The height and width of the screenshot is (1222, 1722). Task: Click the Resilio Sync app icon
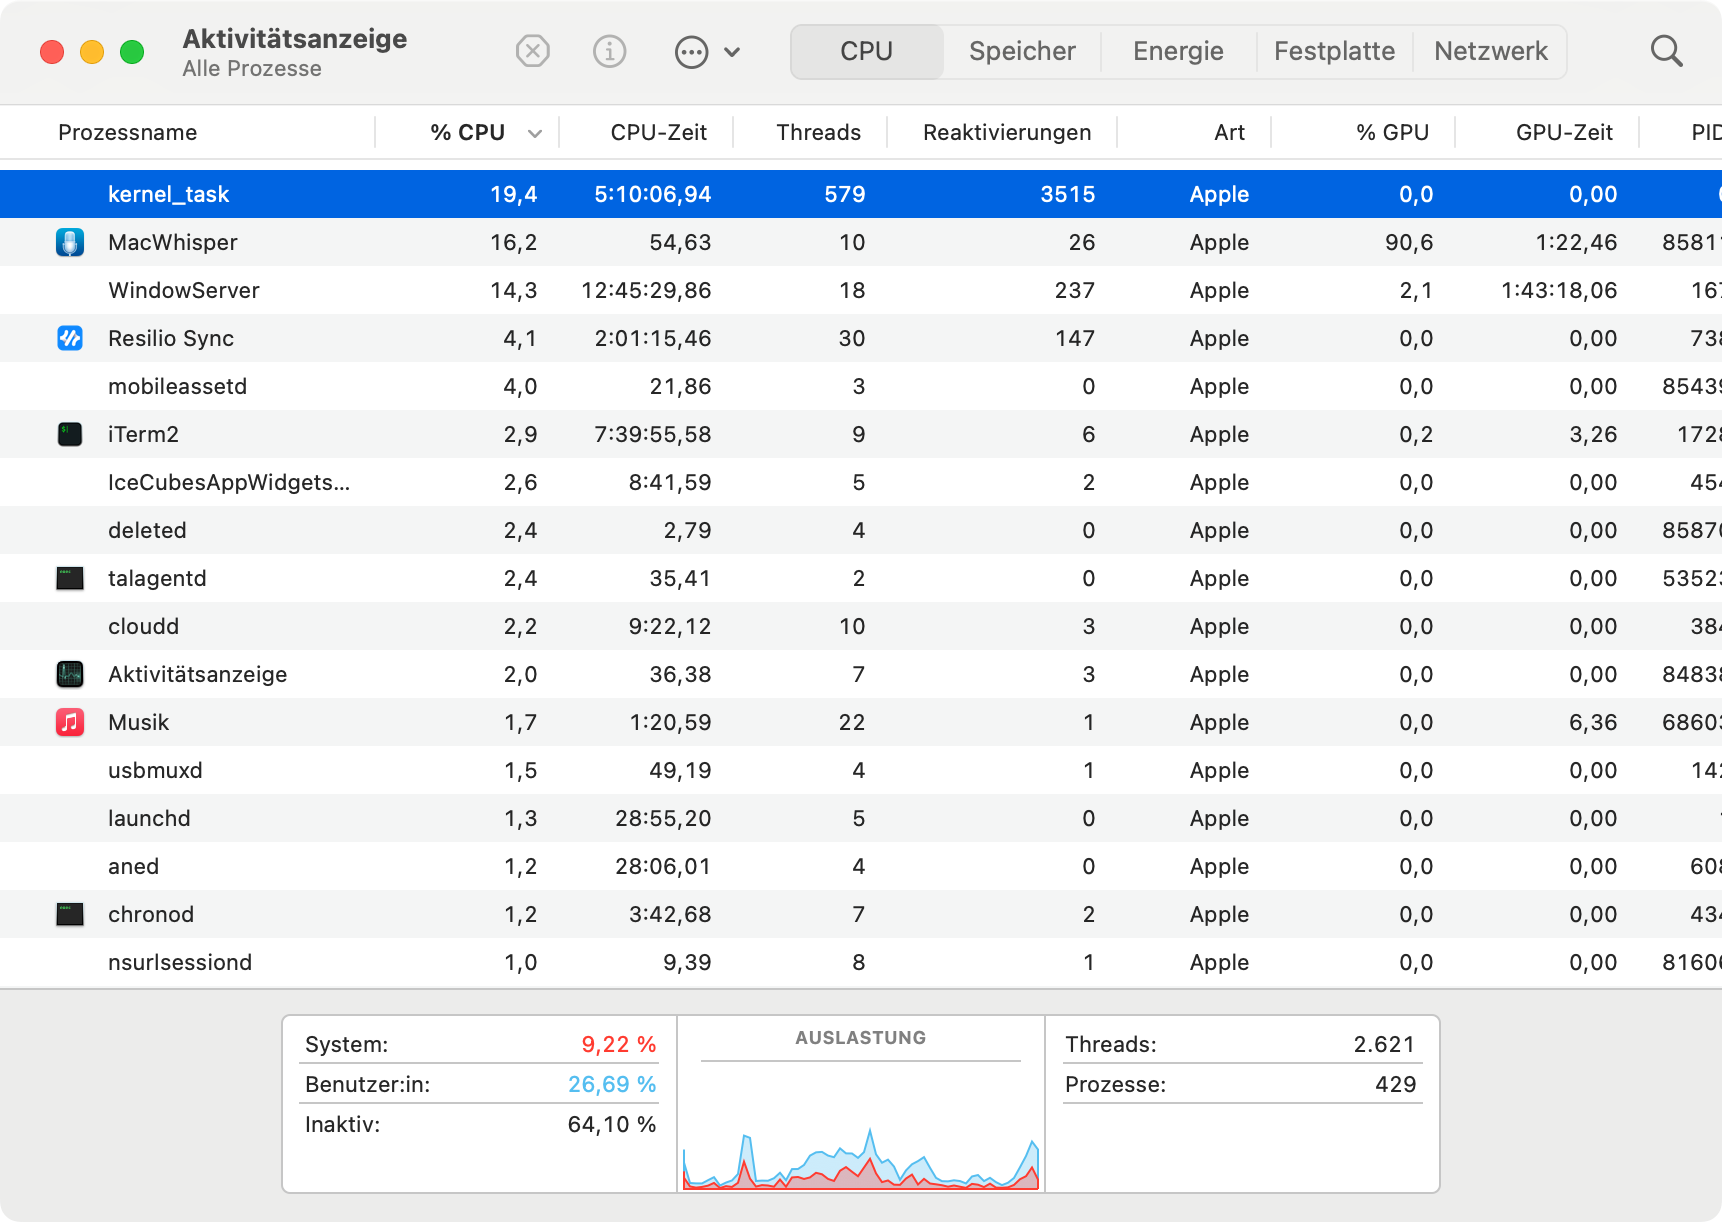(x=70, y=338)
